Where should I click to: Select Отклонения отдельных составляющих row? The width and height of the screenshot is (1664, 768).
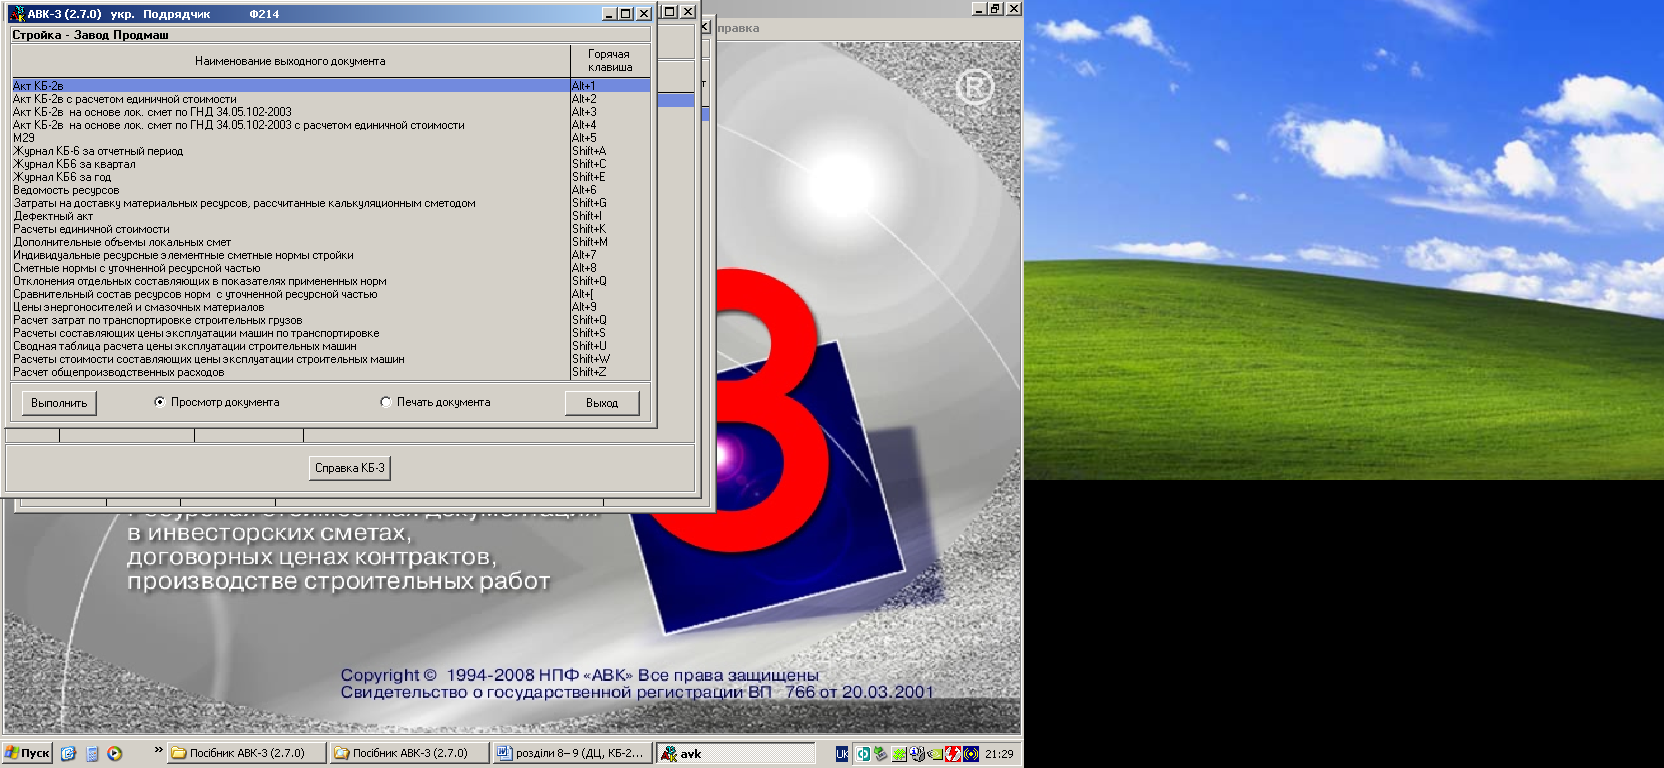[331, 281]
